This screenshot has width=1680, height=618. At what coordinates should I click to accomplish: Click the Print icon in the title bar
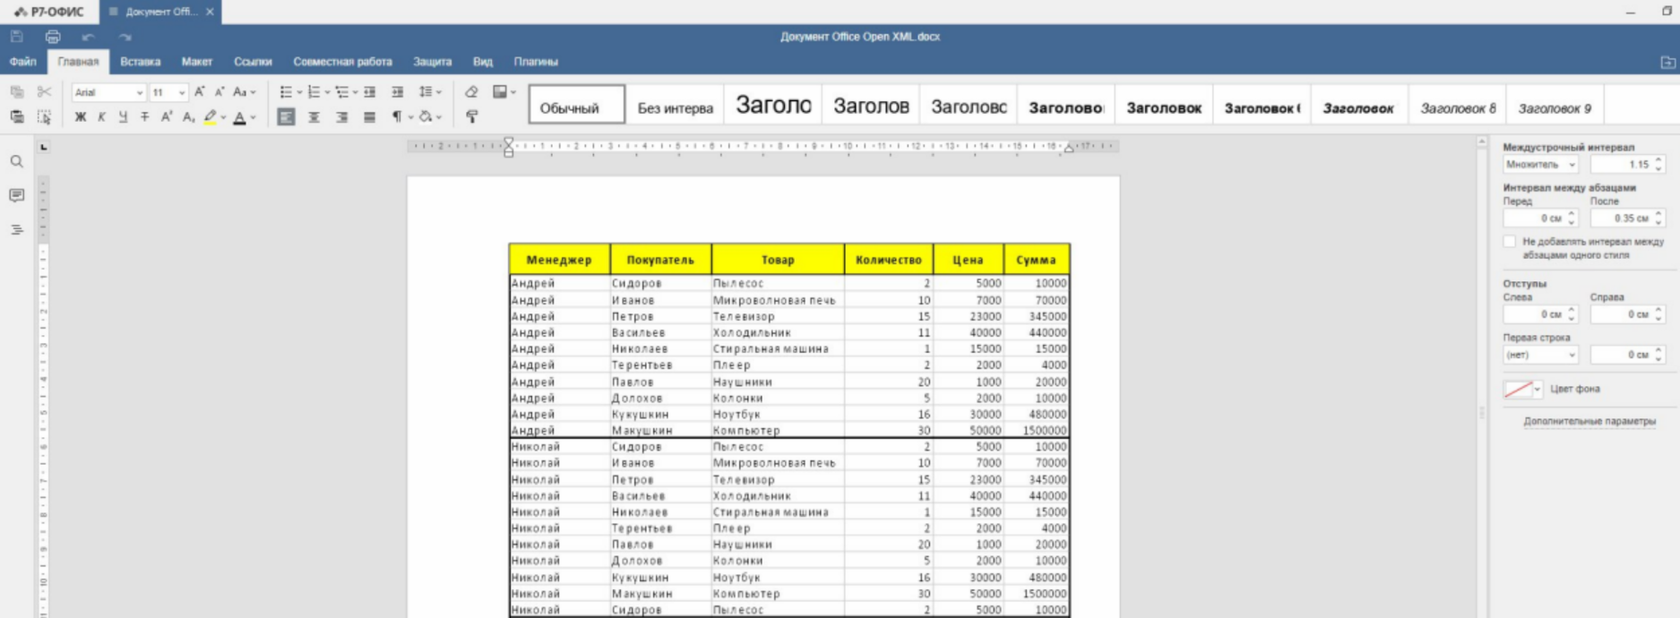coord(53,37)
